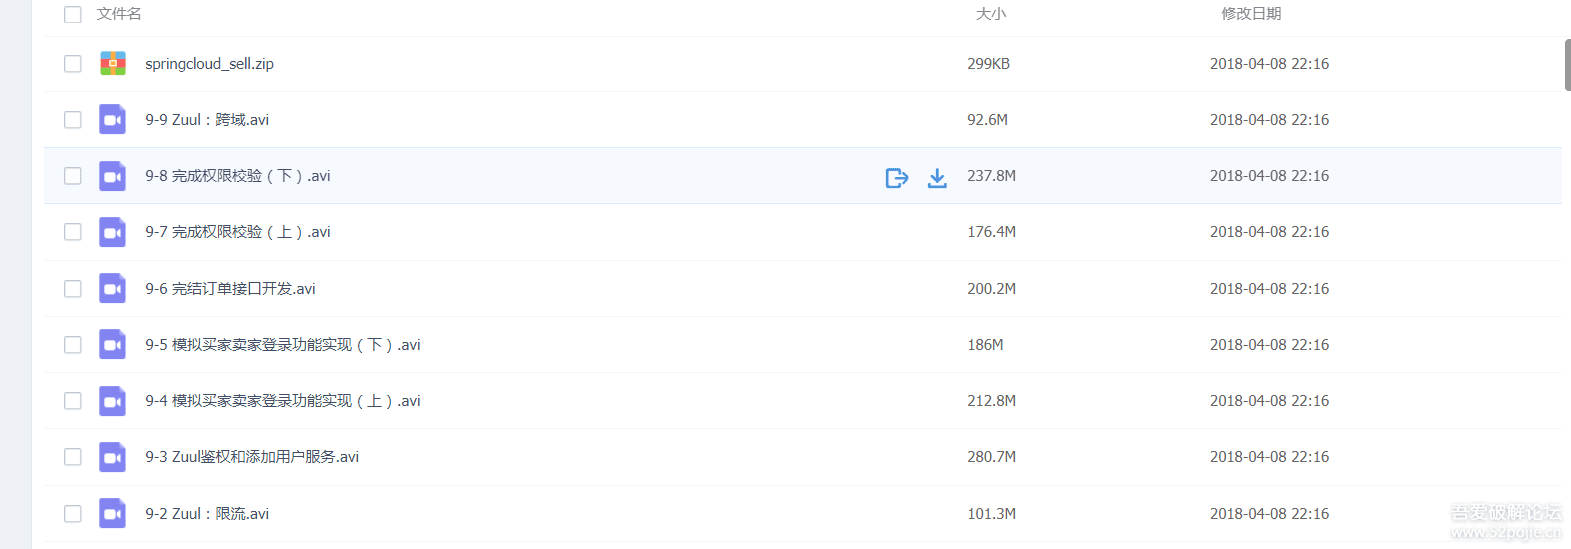This screenshot has width=1571, height=549.
Task: Check the box for 9-4 模拟买家卖家登录功能实现（上）.avi
Action: pyautogui.click(x=73, y=400)
